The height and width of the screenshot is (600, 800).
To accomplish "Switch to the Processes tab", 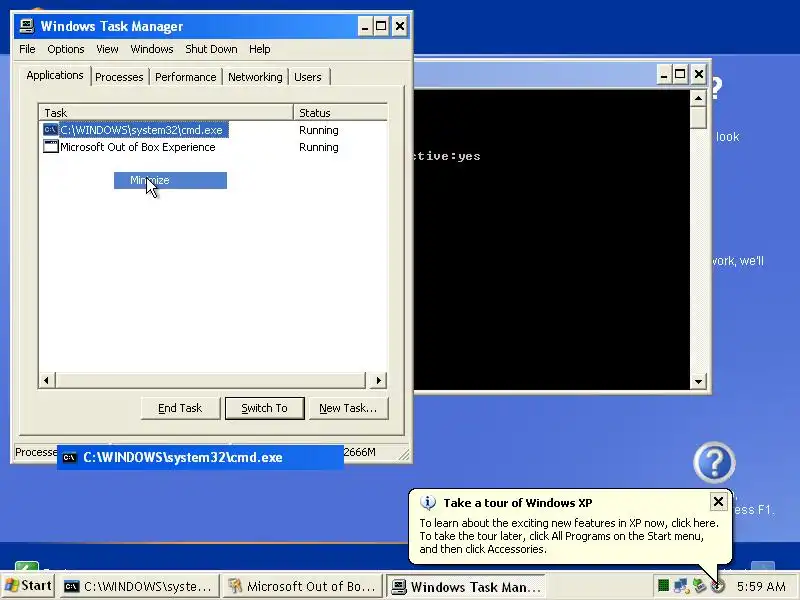I will pos(119,77).
